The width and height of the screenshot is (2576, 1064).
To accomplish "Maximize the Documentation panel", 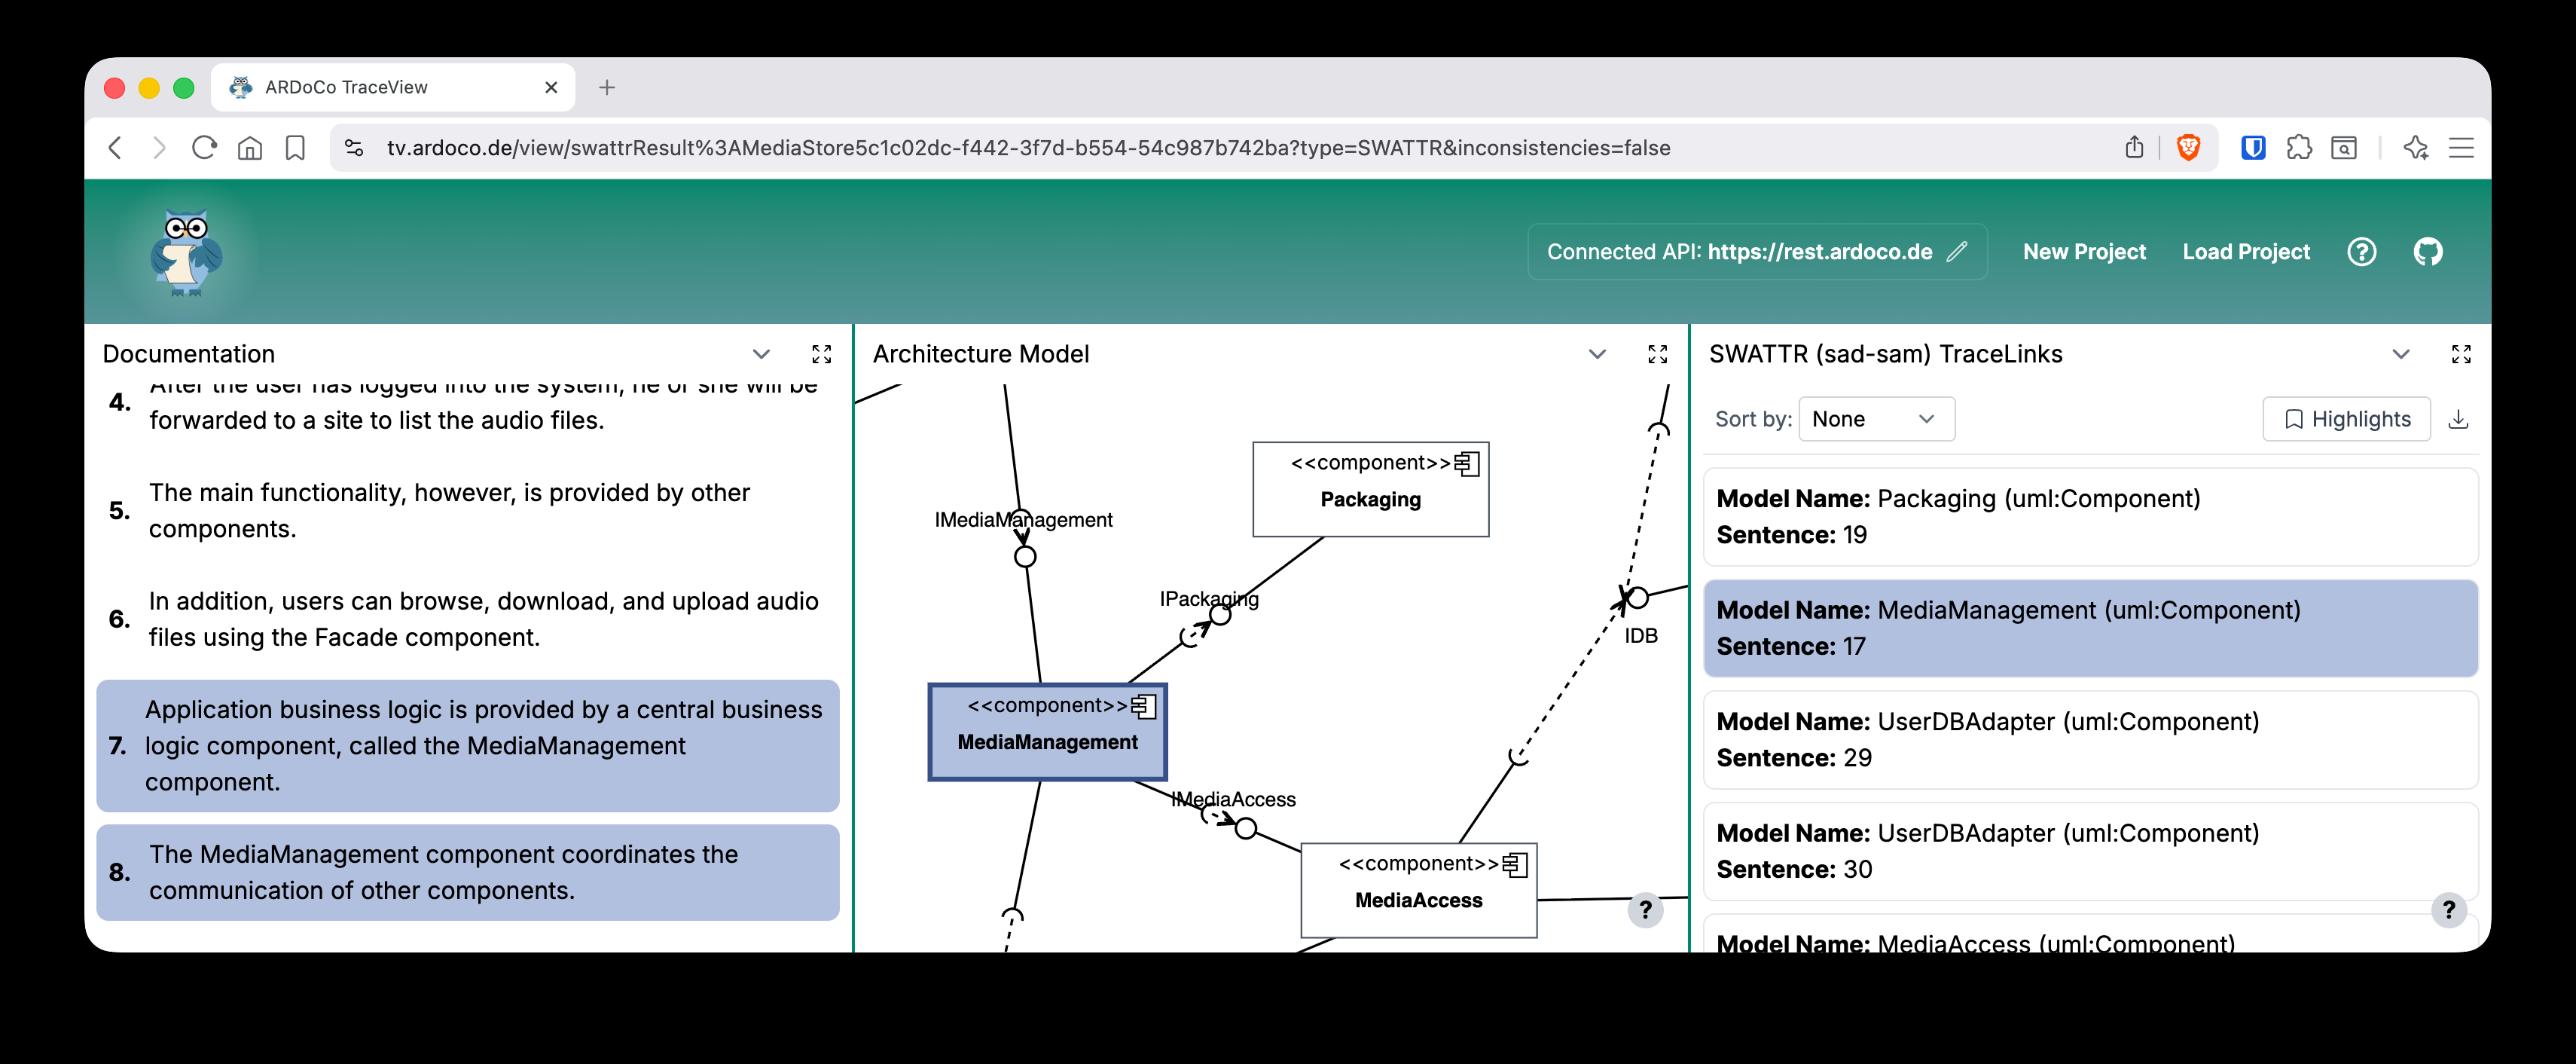I will click(x=821, y=354).
